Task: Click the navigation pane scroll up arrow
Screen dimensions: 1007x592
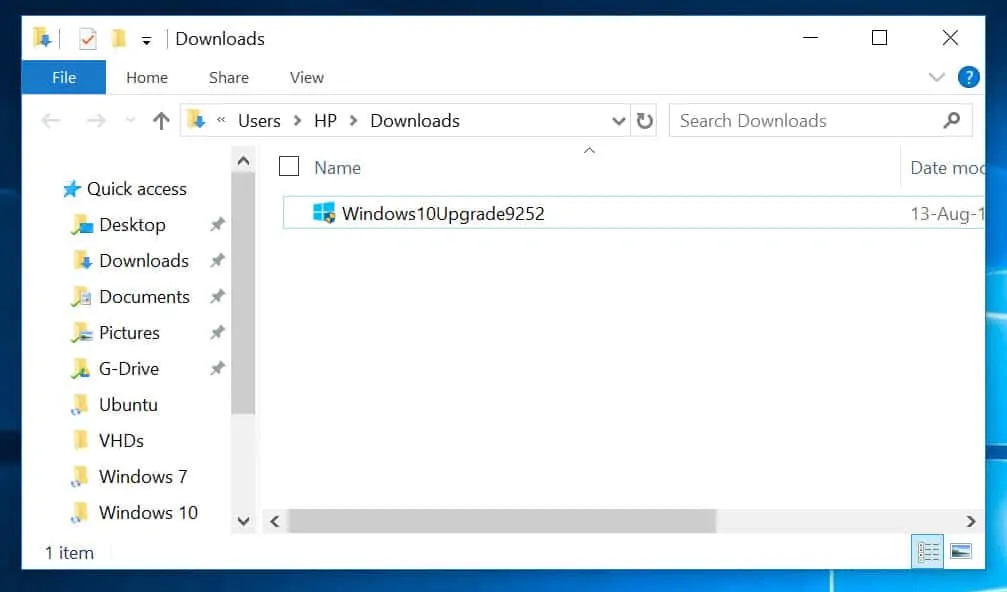Action: coord(243,161)
